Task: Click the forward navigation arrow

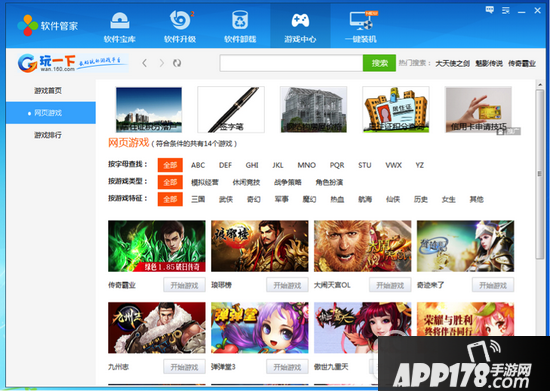Action: [x=161, y=63]
